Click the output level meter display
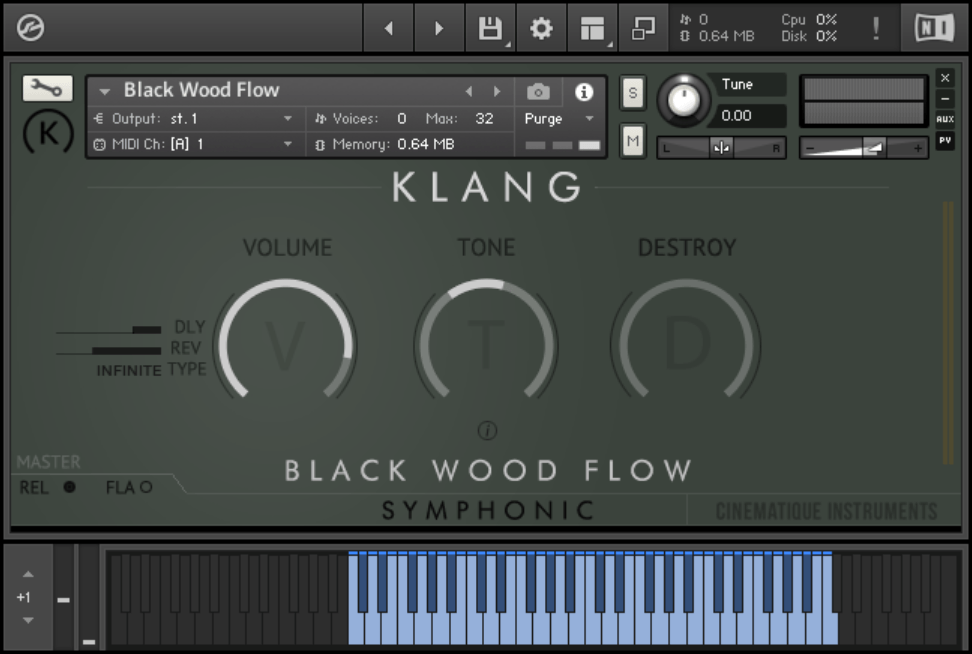The image size is (972, 654). [864, 100]
